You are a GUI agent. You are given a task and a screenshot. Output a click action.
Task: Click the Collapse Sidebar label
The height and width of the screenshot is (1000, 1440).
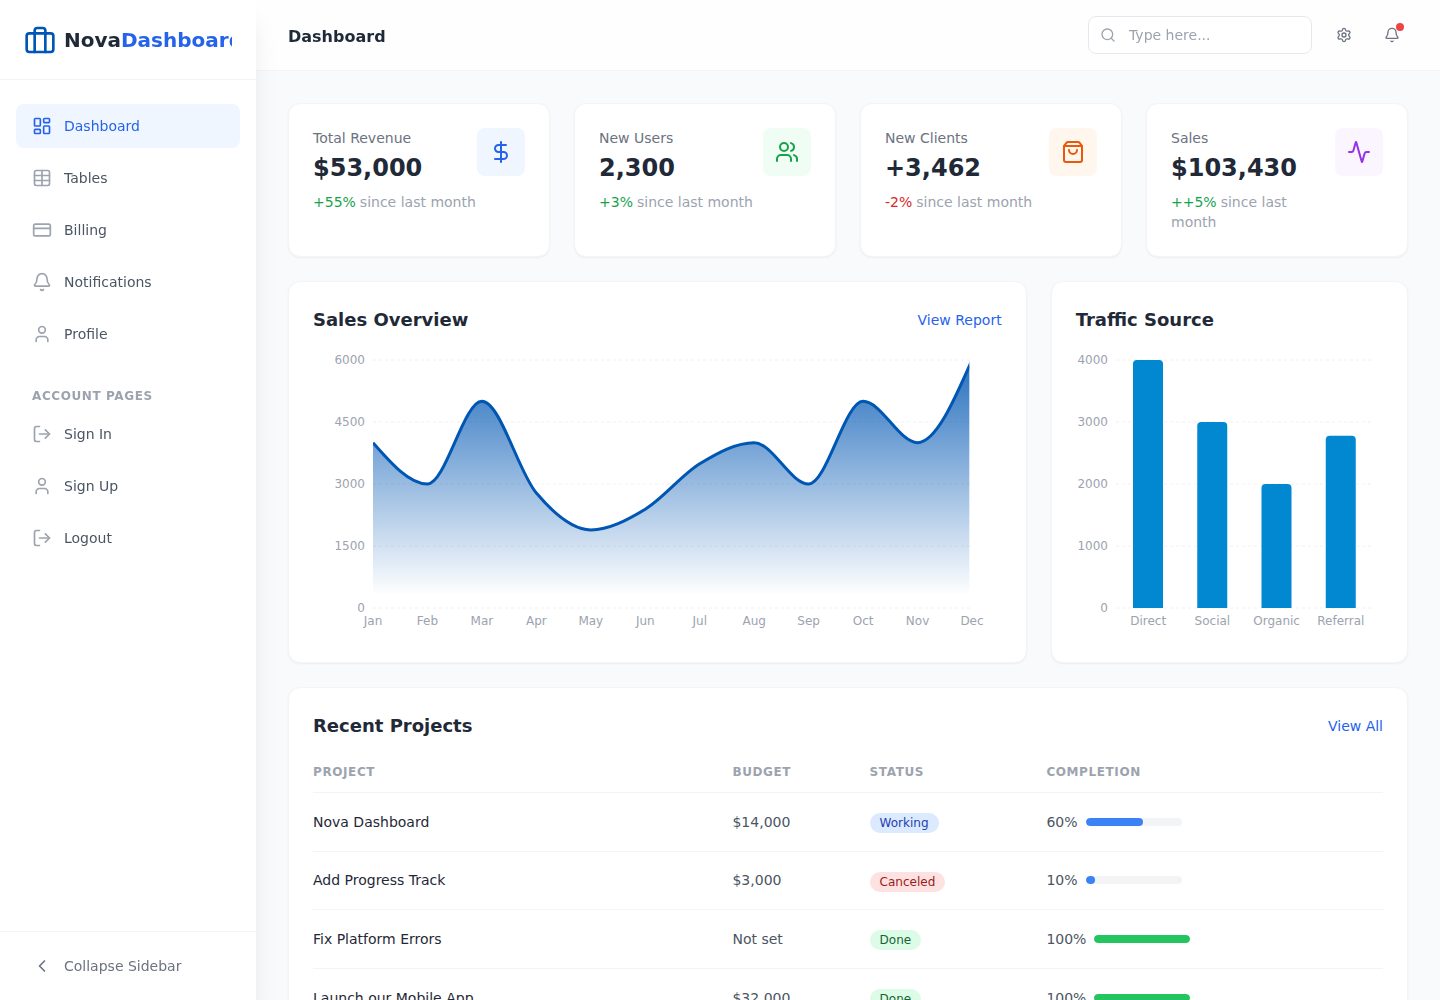click(123, 966)
